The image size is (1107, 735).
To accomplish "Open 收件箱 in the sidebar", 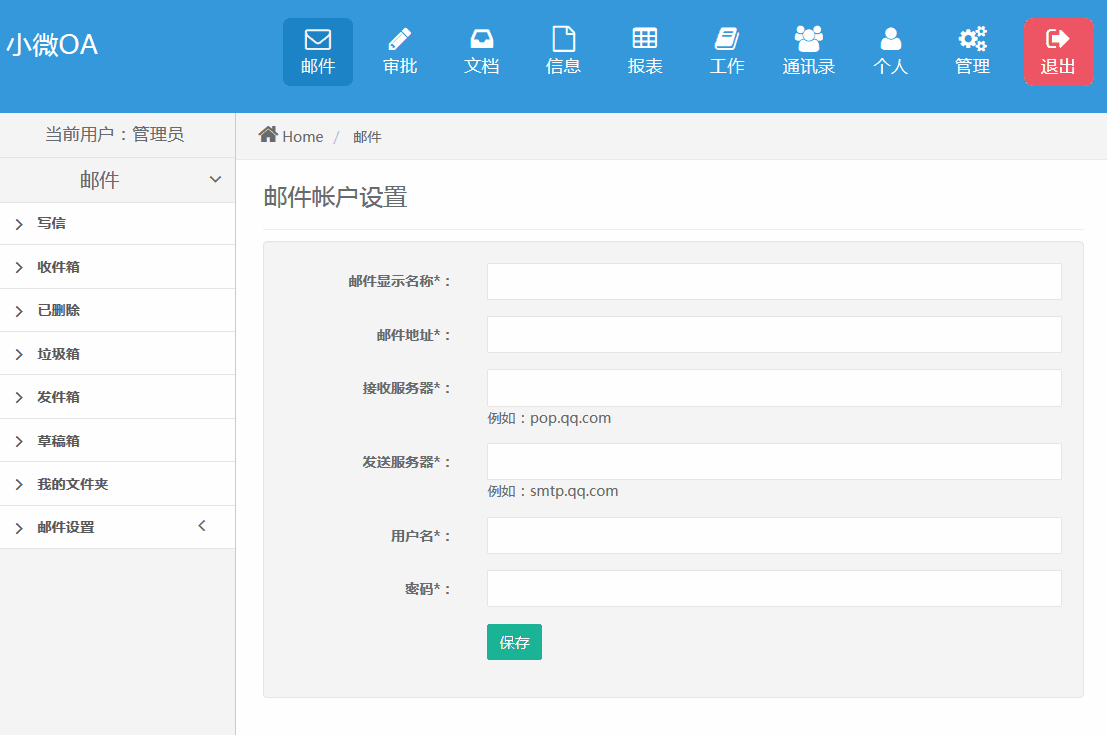I will pos(58,267).
